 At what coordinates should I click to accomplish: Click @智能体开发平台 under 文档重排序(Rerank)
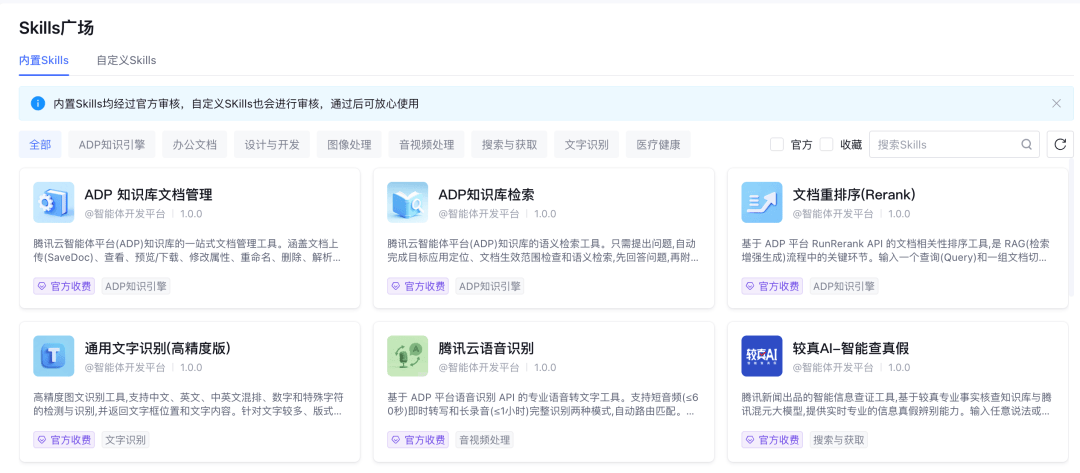[833, 214]
